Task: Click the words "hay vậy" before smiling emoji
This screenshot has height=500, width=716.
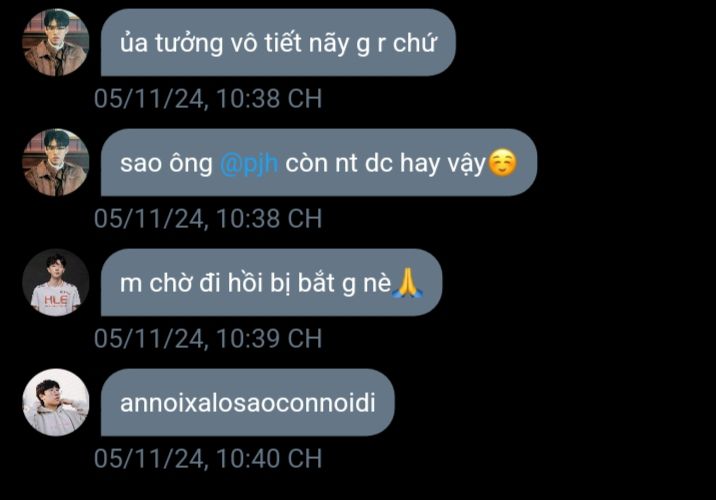Action: click(442, 163)
